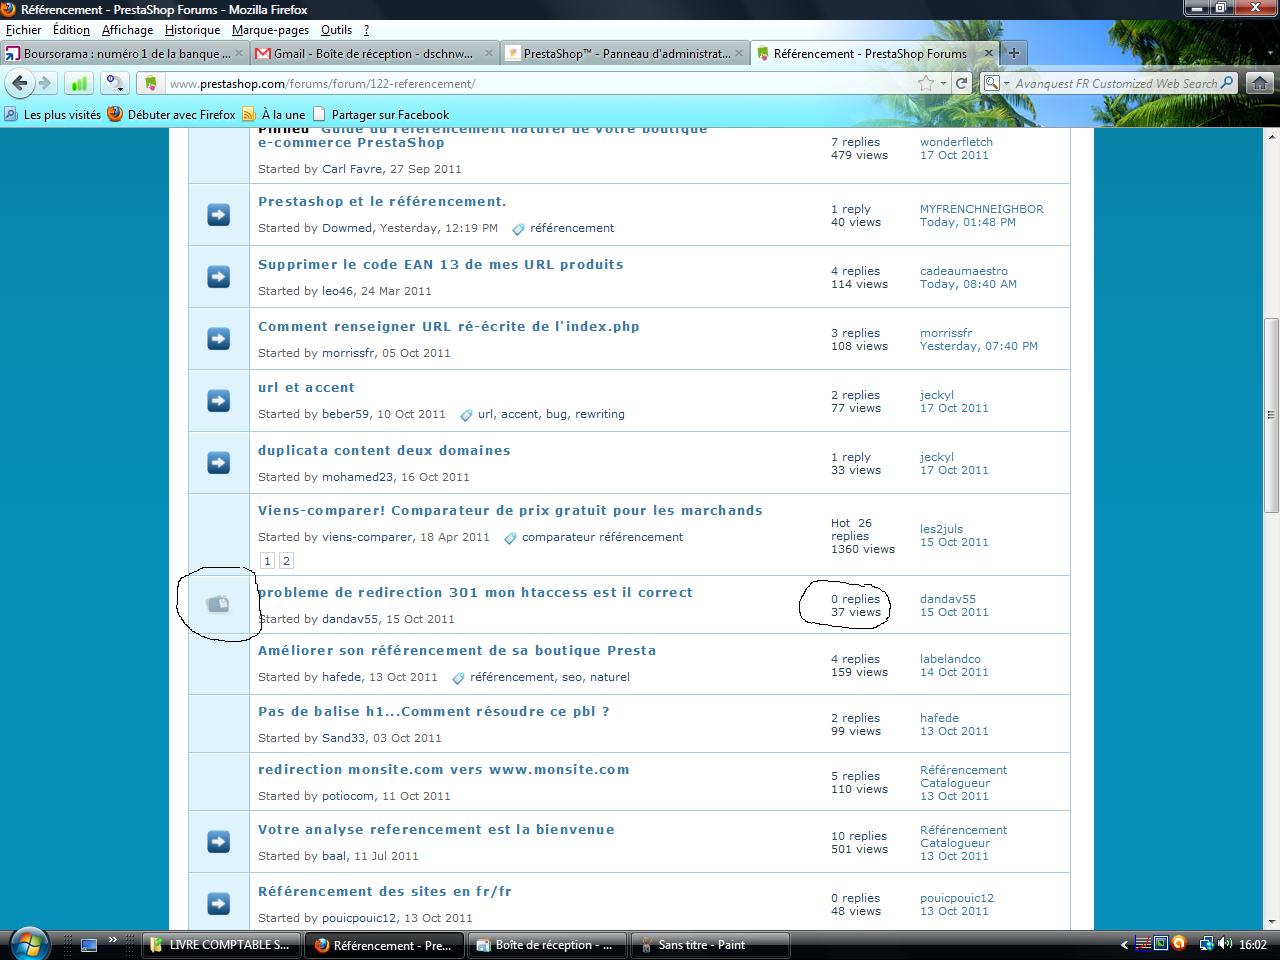
Task: Open the Édition menu
Action: point(71,30)
